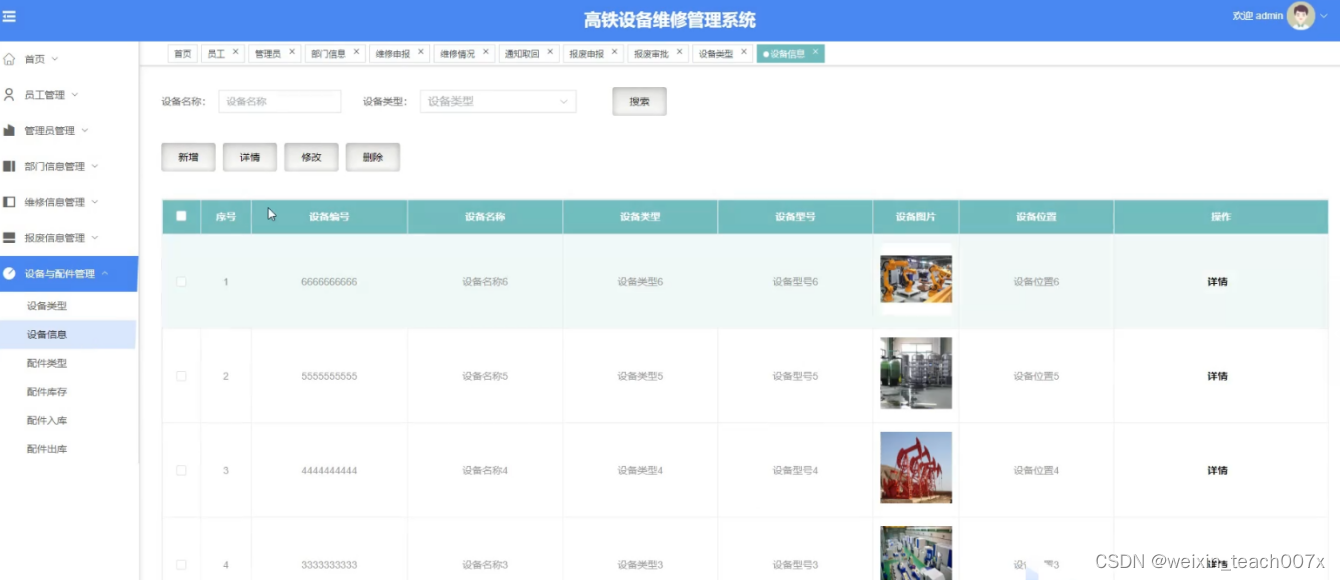Select 设备信息 in sidebar submenu
Image resolution: width=1340 pixels, height=580 pixels.
coord(68,335)
